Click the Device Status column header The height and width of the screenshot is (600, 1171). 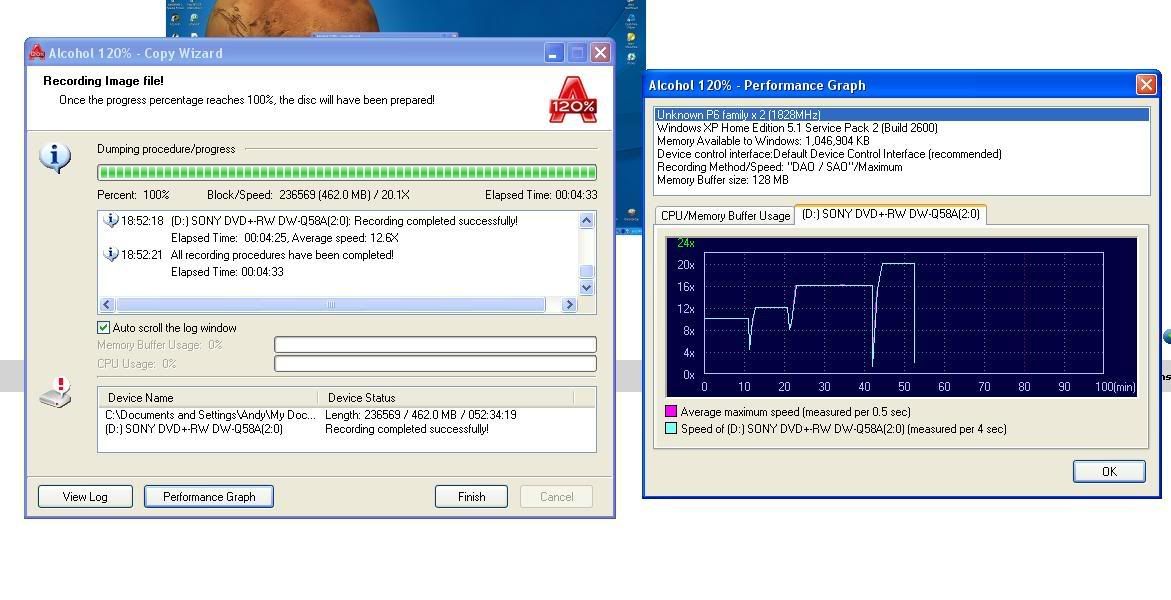coord(445,398)
